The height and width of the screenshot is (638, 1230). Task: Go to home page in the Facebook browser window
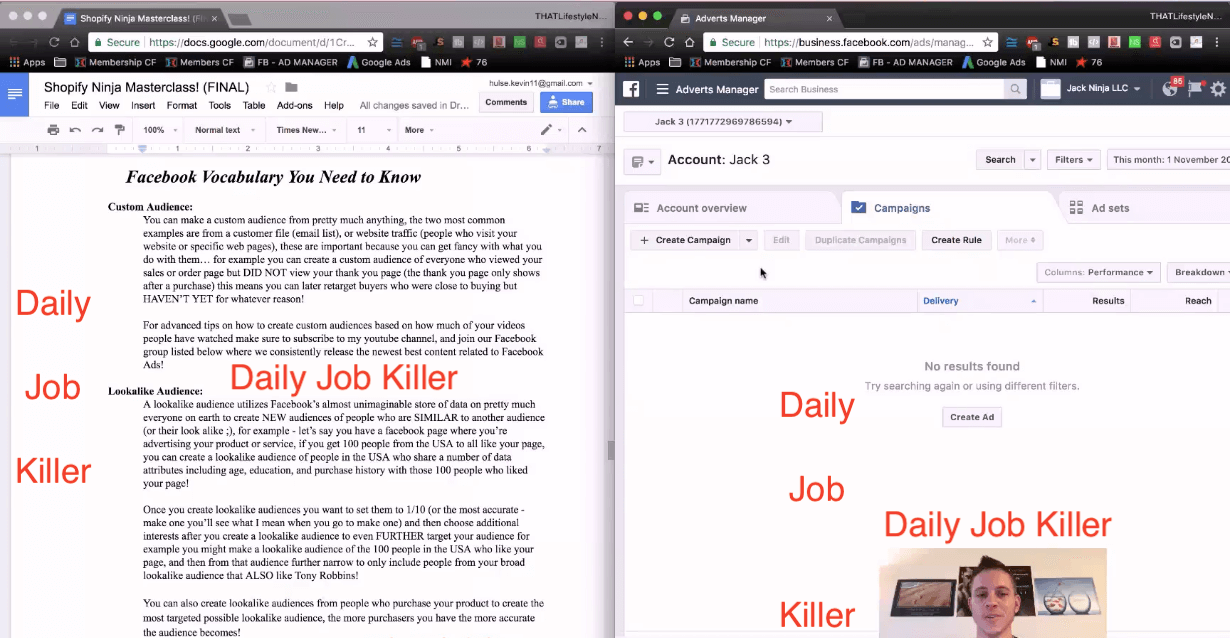coord(690,42)
